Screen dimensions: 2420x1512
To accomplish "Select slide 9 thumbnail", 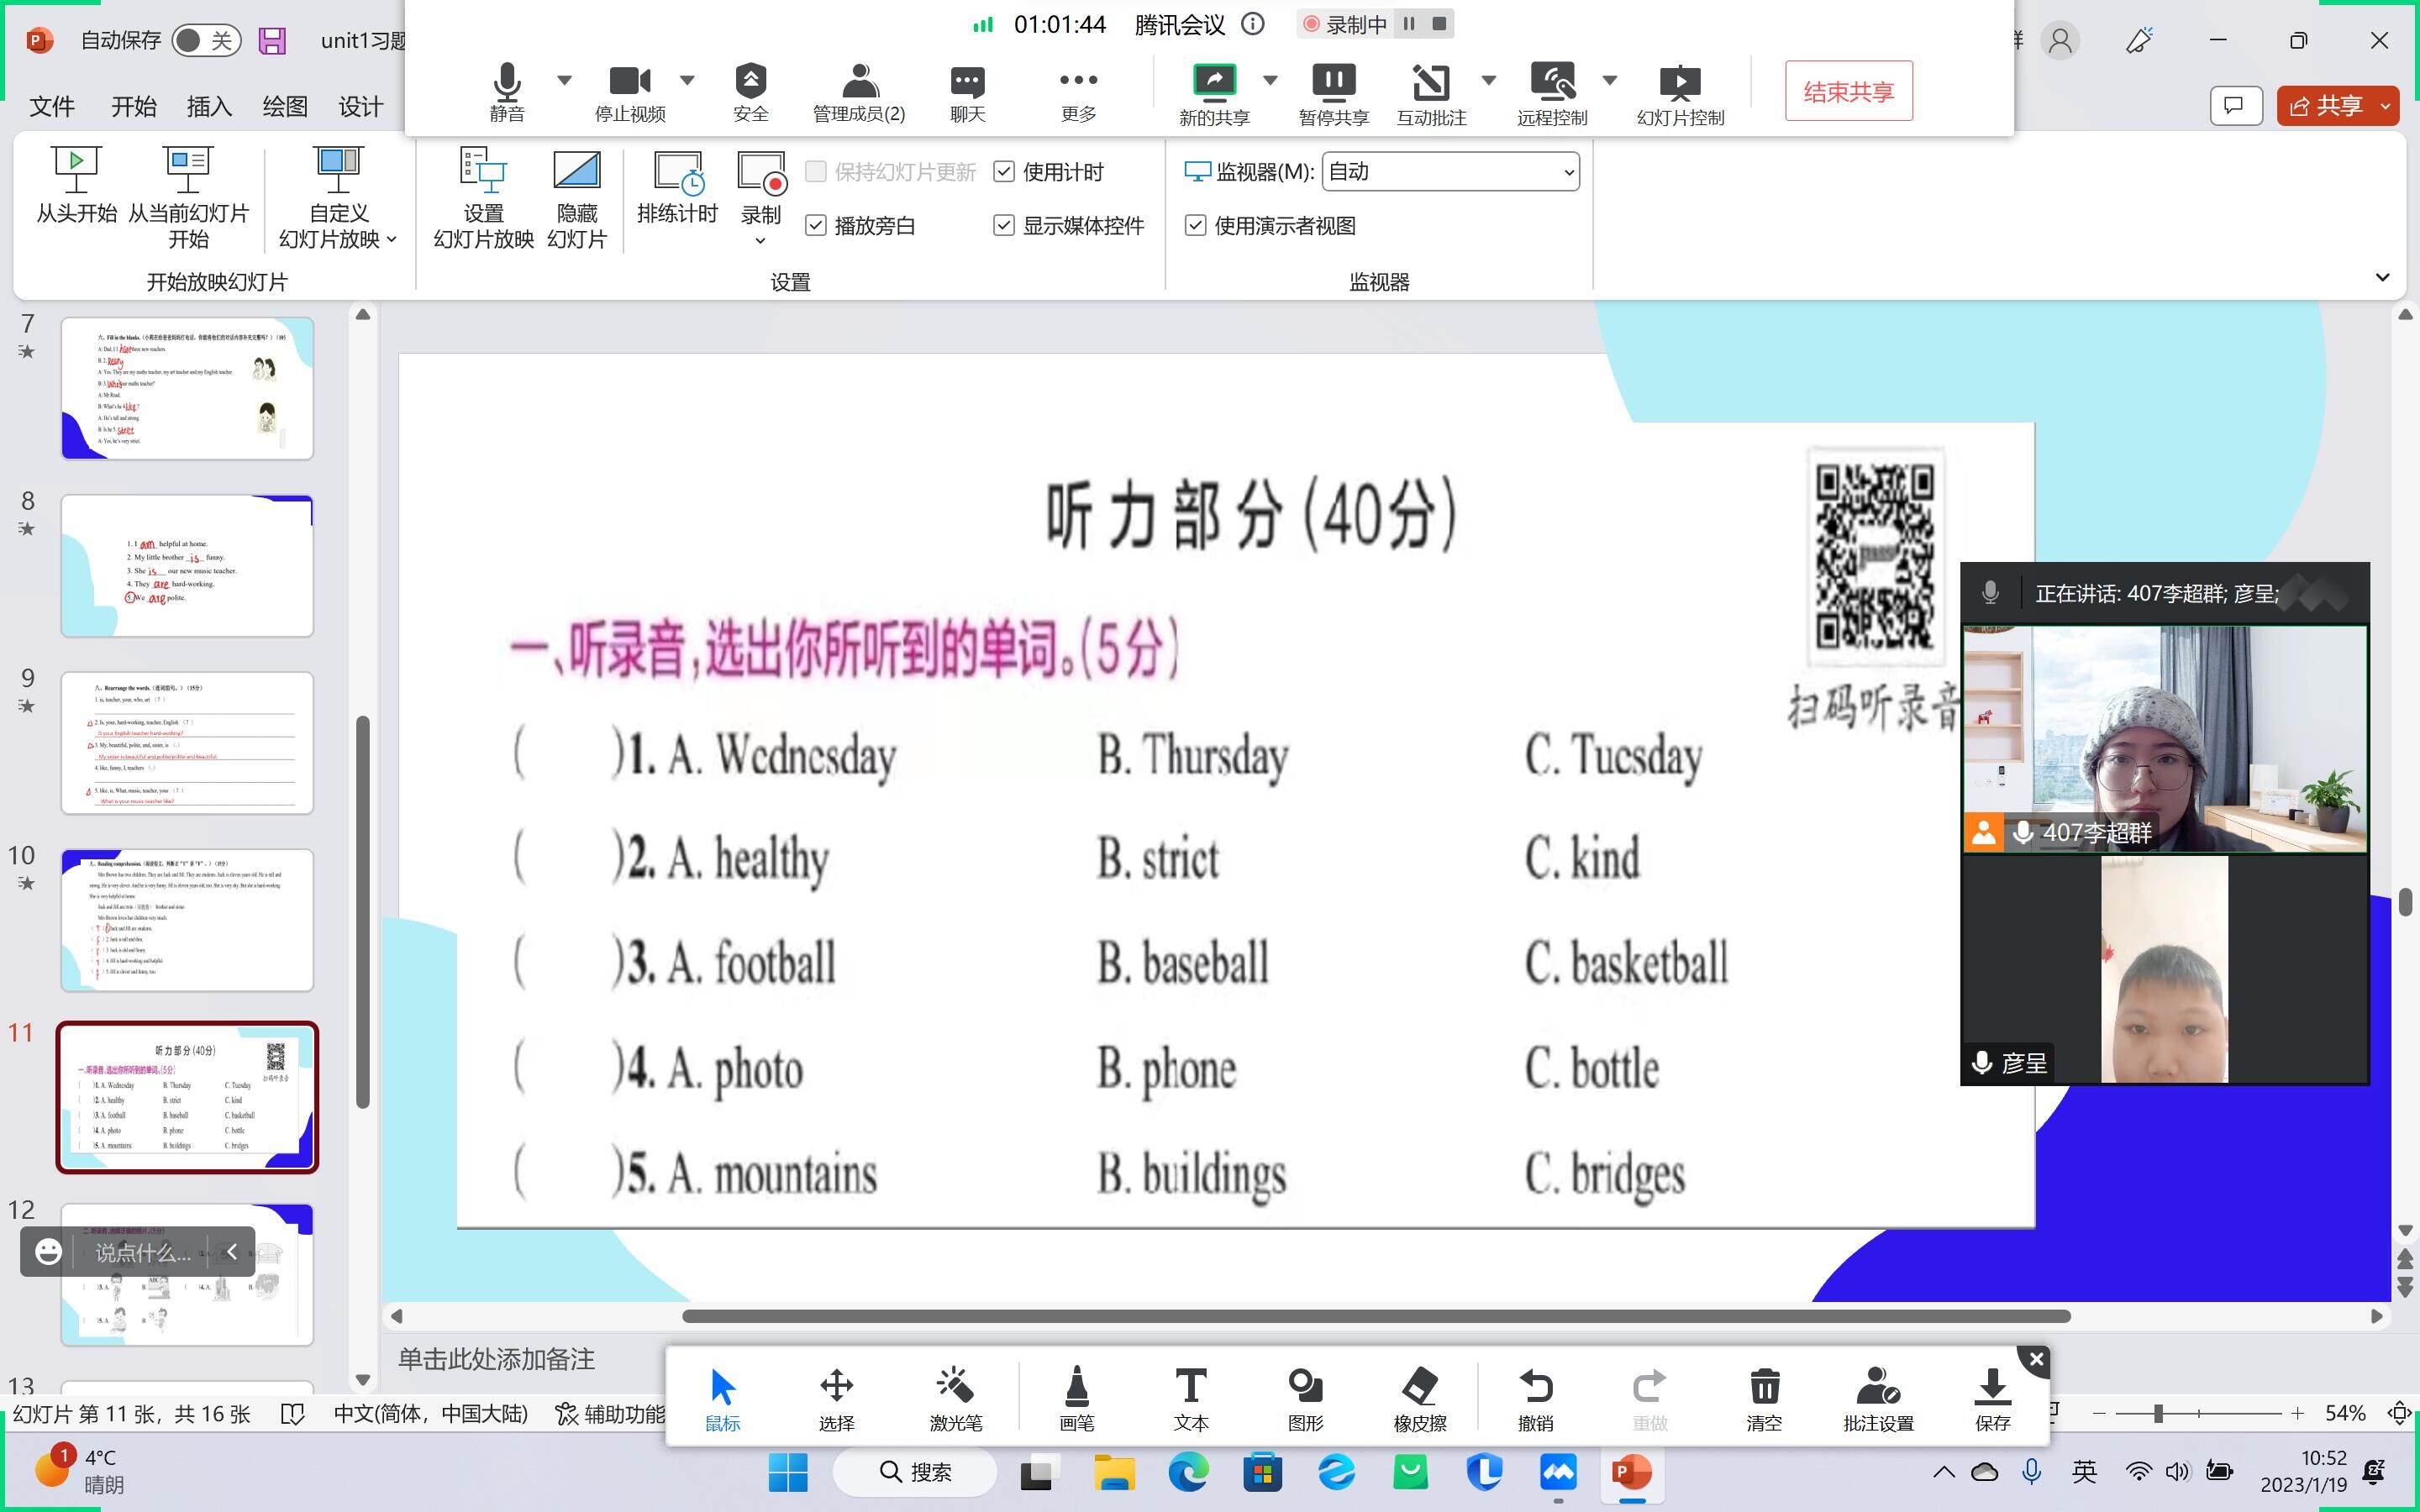I will (187, 743).
